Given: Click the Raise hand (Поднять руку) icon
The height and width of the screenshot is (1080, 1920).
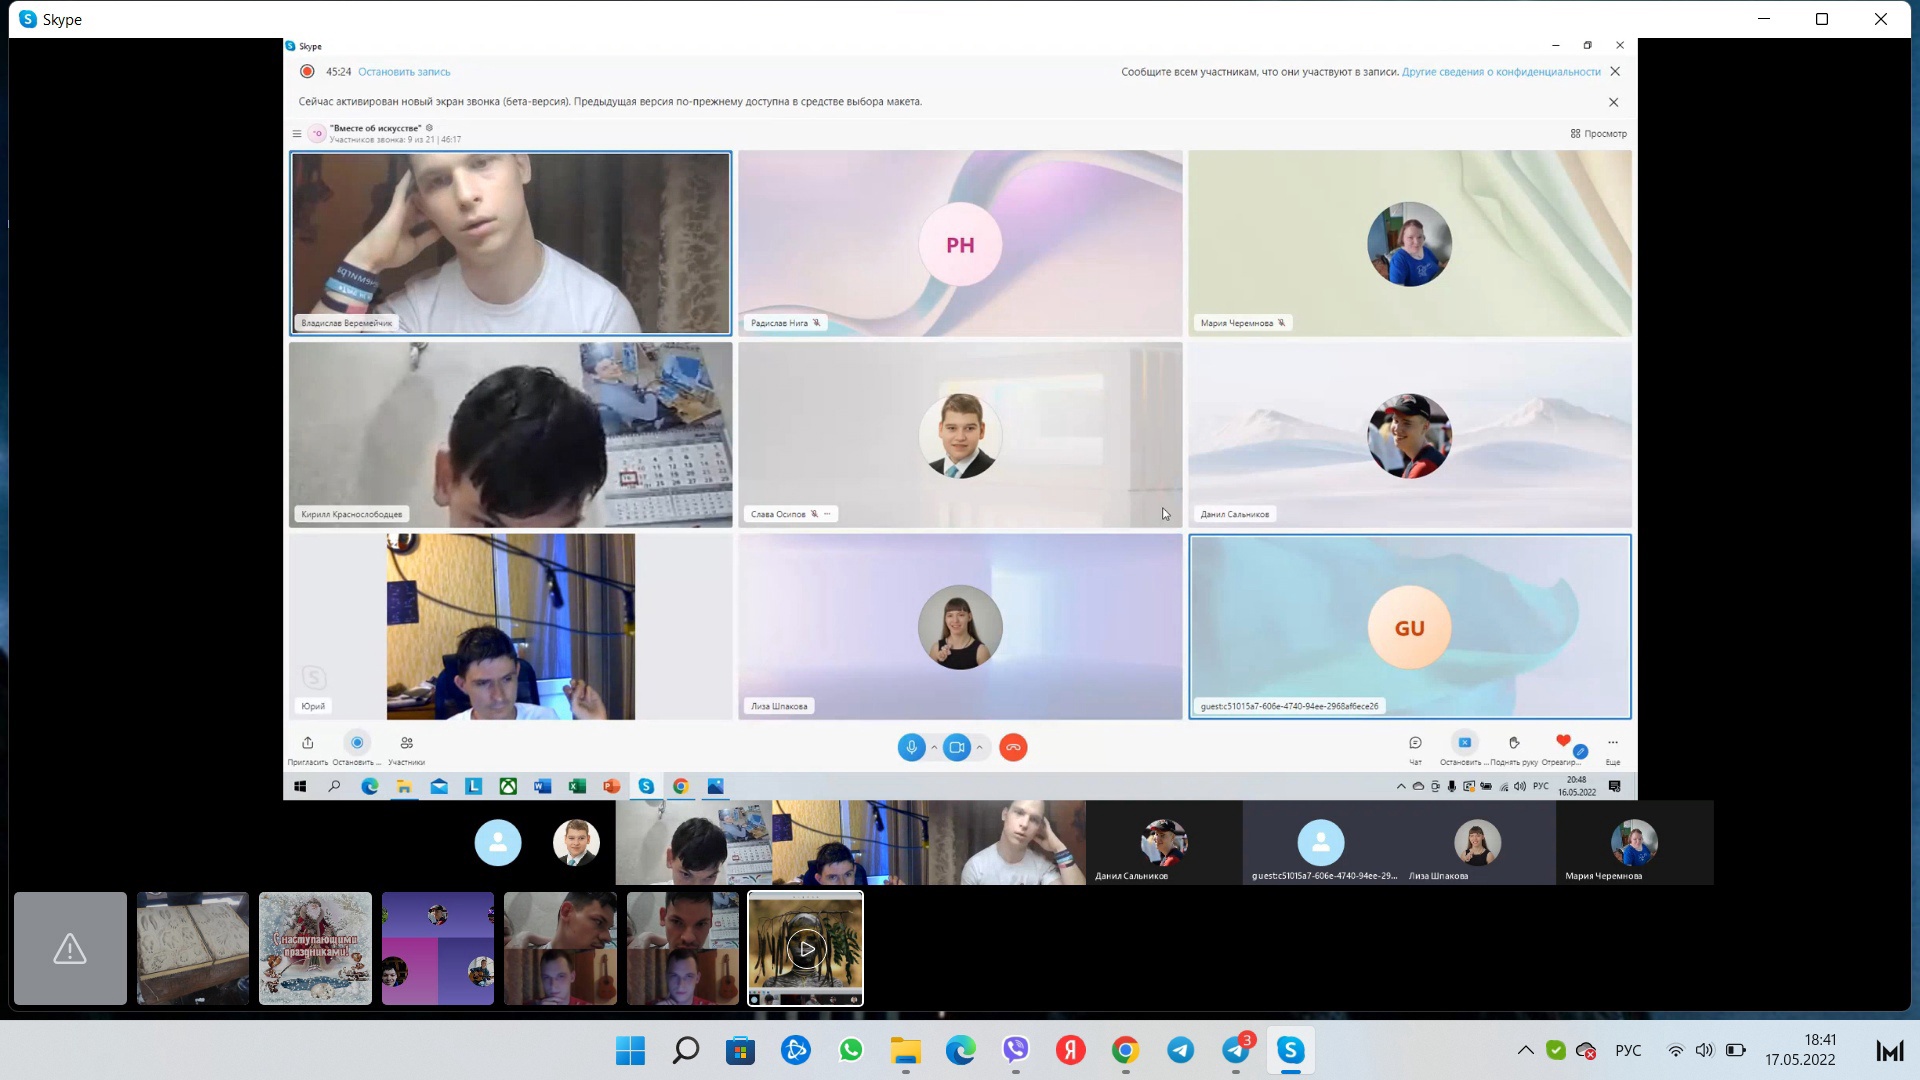Looking at the screenshot, I should pyautogui.click(x=1514, y=743).
